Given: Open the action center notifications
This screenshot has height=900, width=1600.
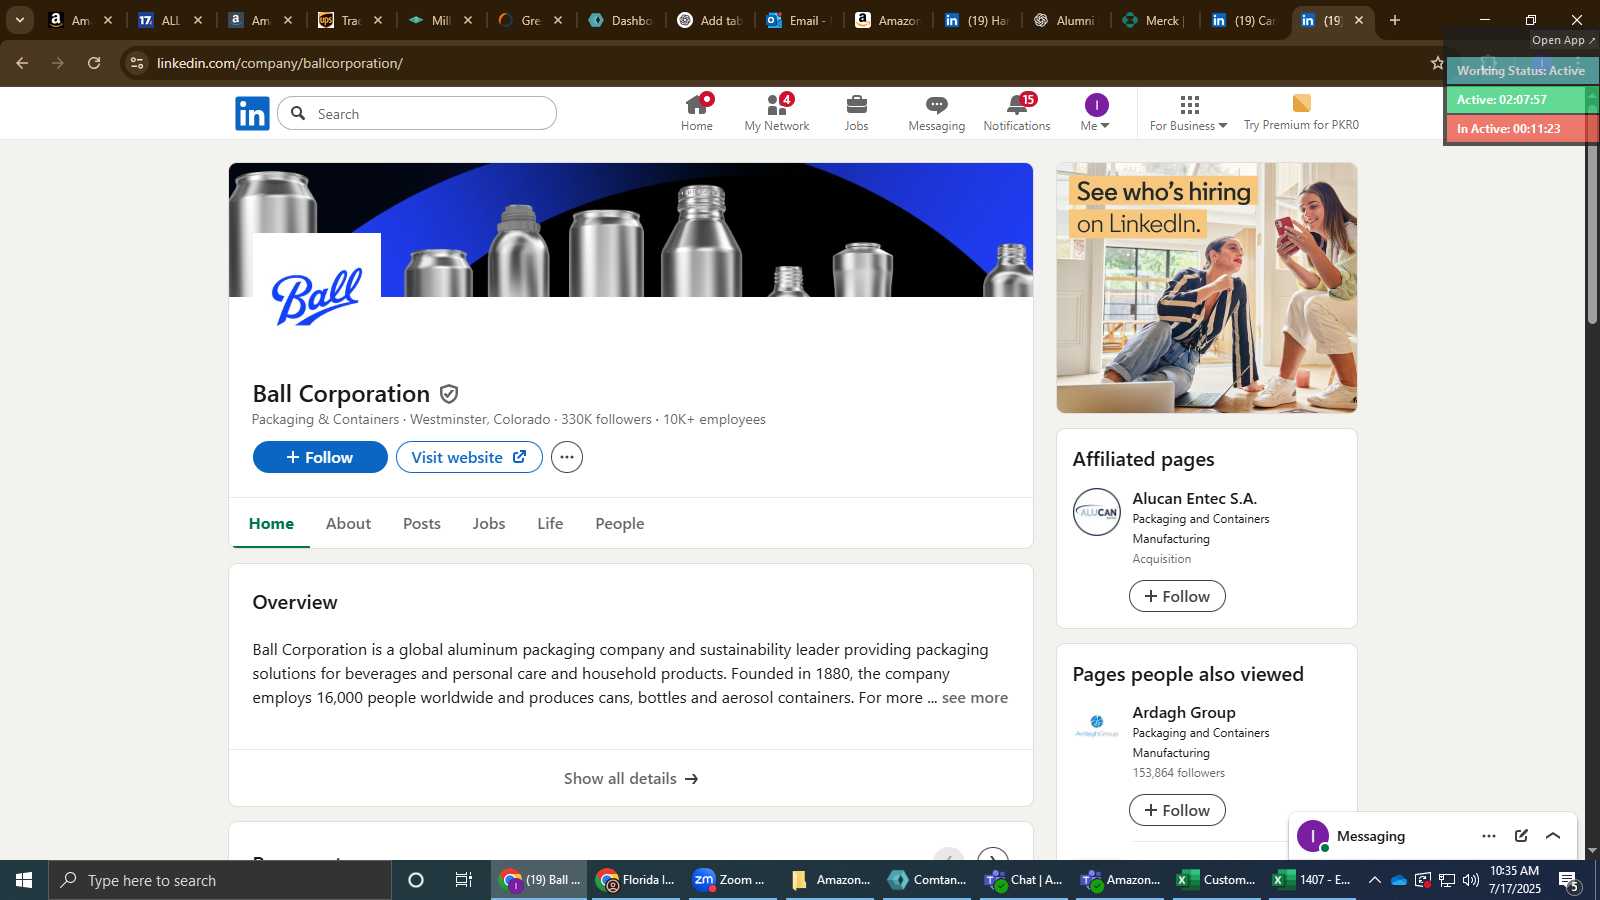Looking at the screenshot, I should (x=1569, y=881).
